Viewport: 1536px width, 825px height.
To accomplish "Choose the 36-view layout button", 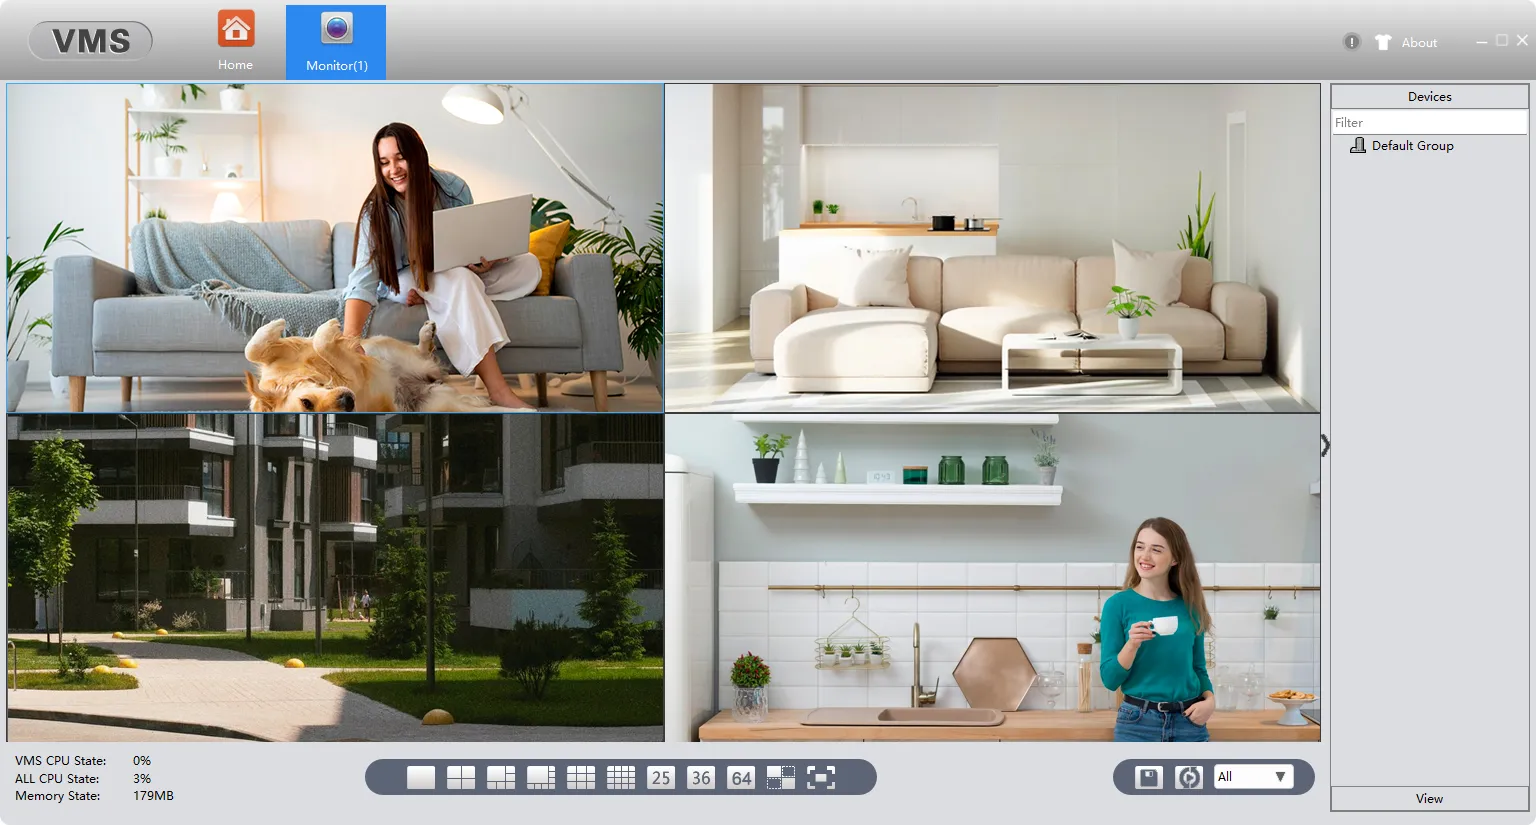I will coord(700,776).
